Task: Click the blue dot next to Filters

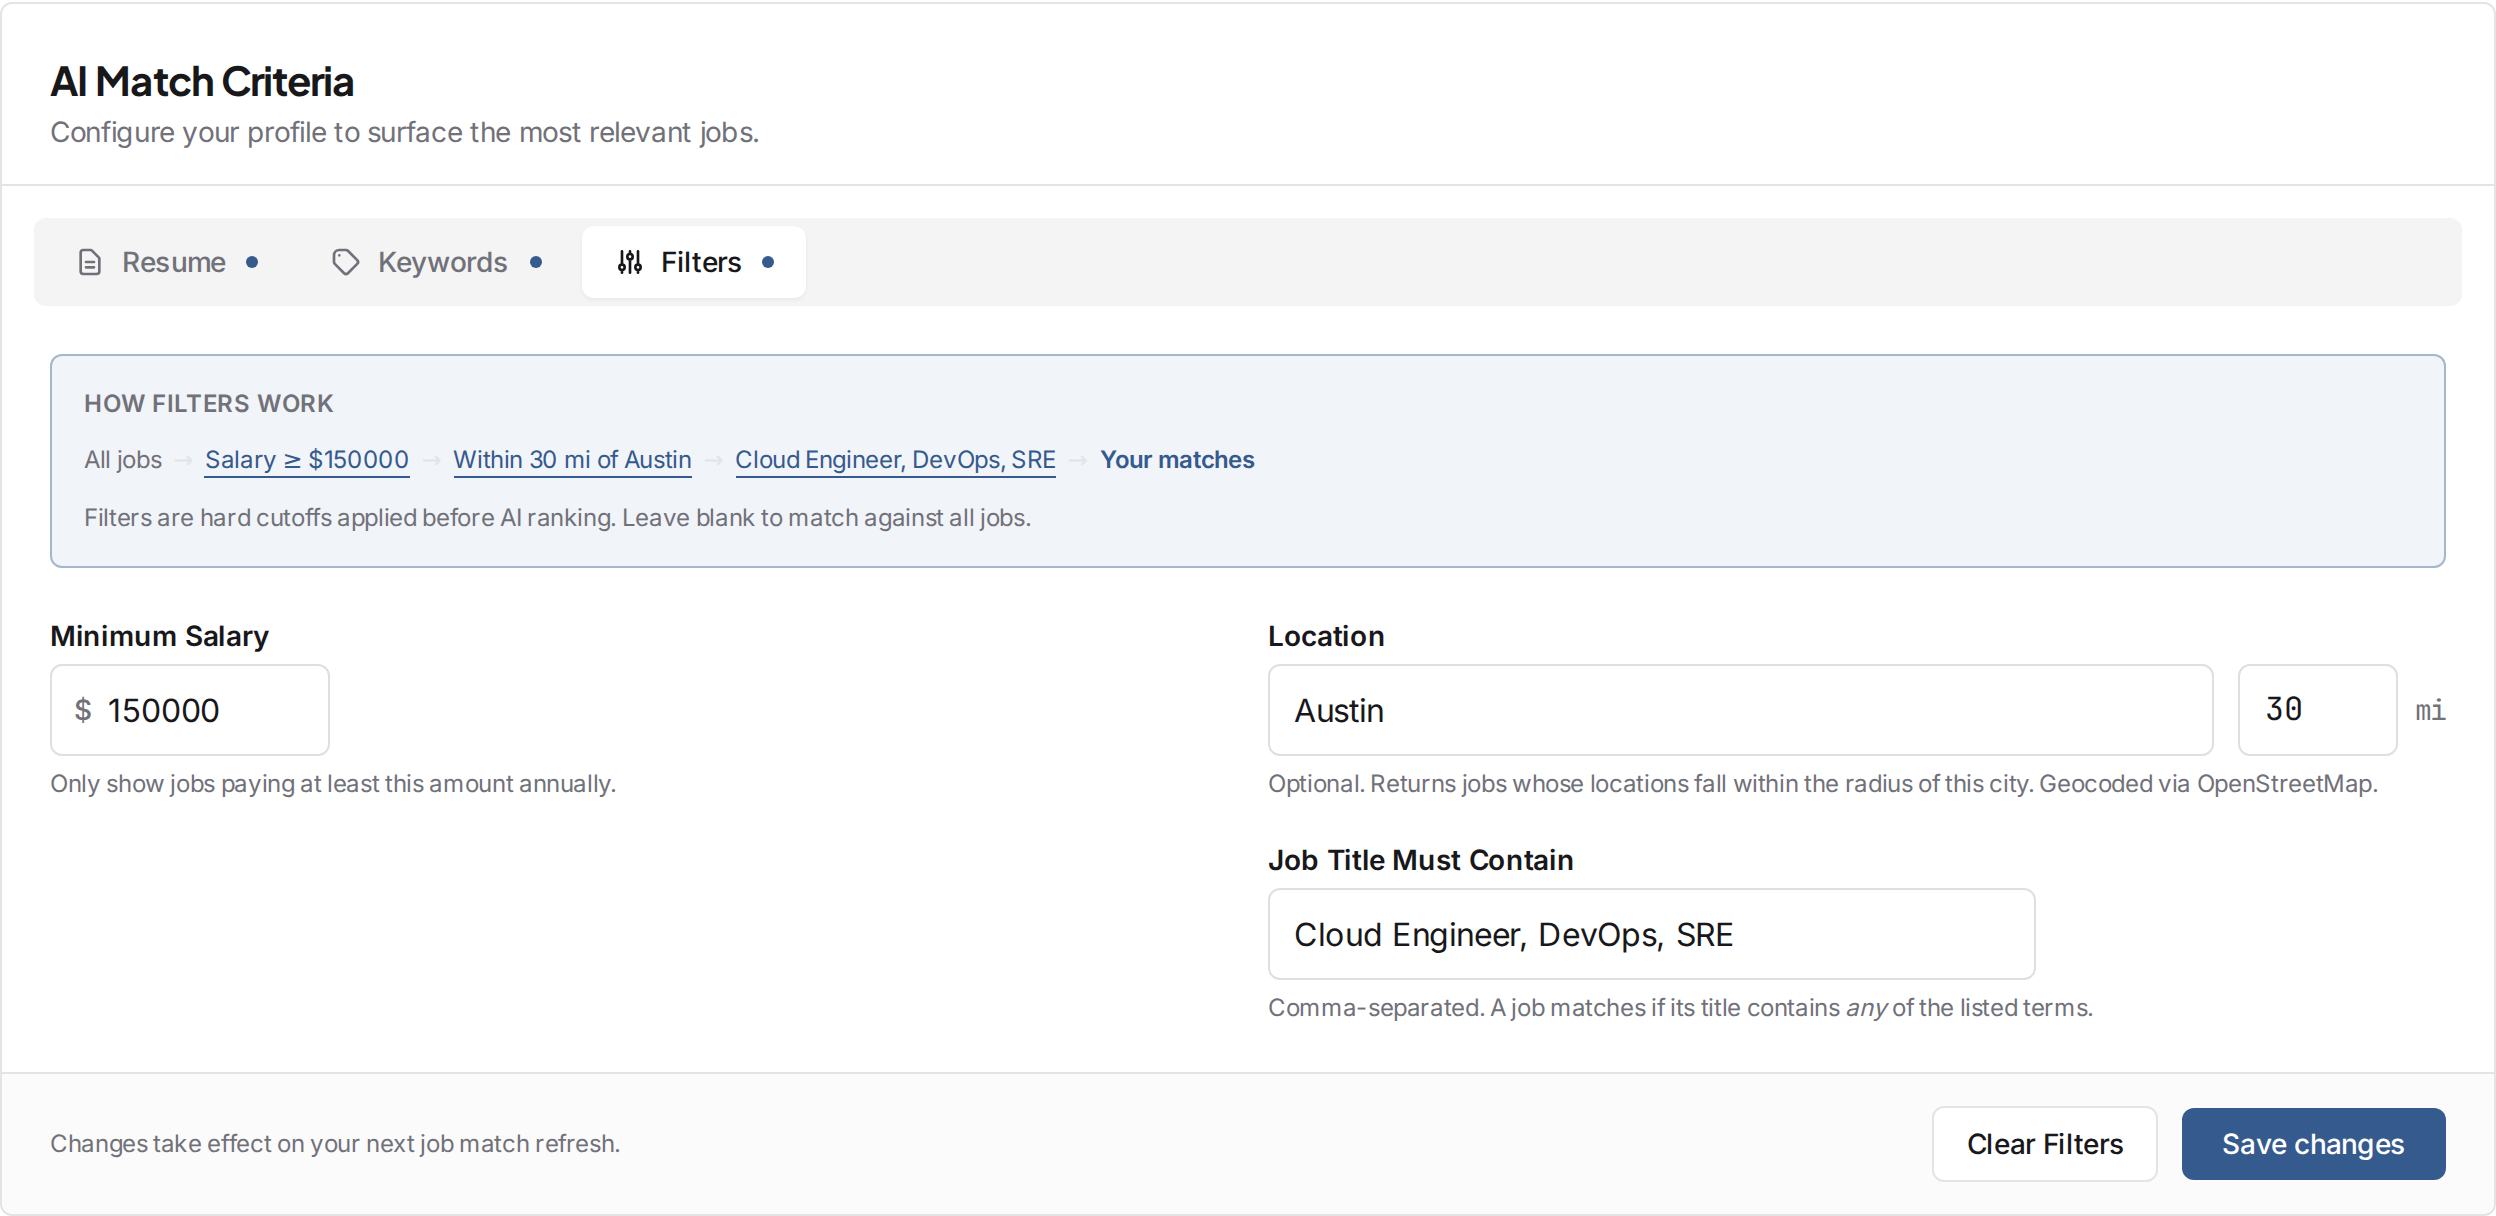Action: 768,262
